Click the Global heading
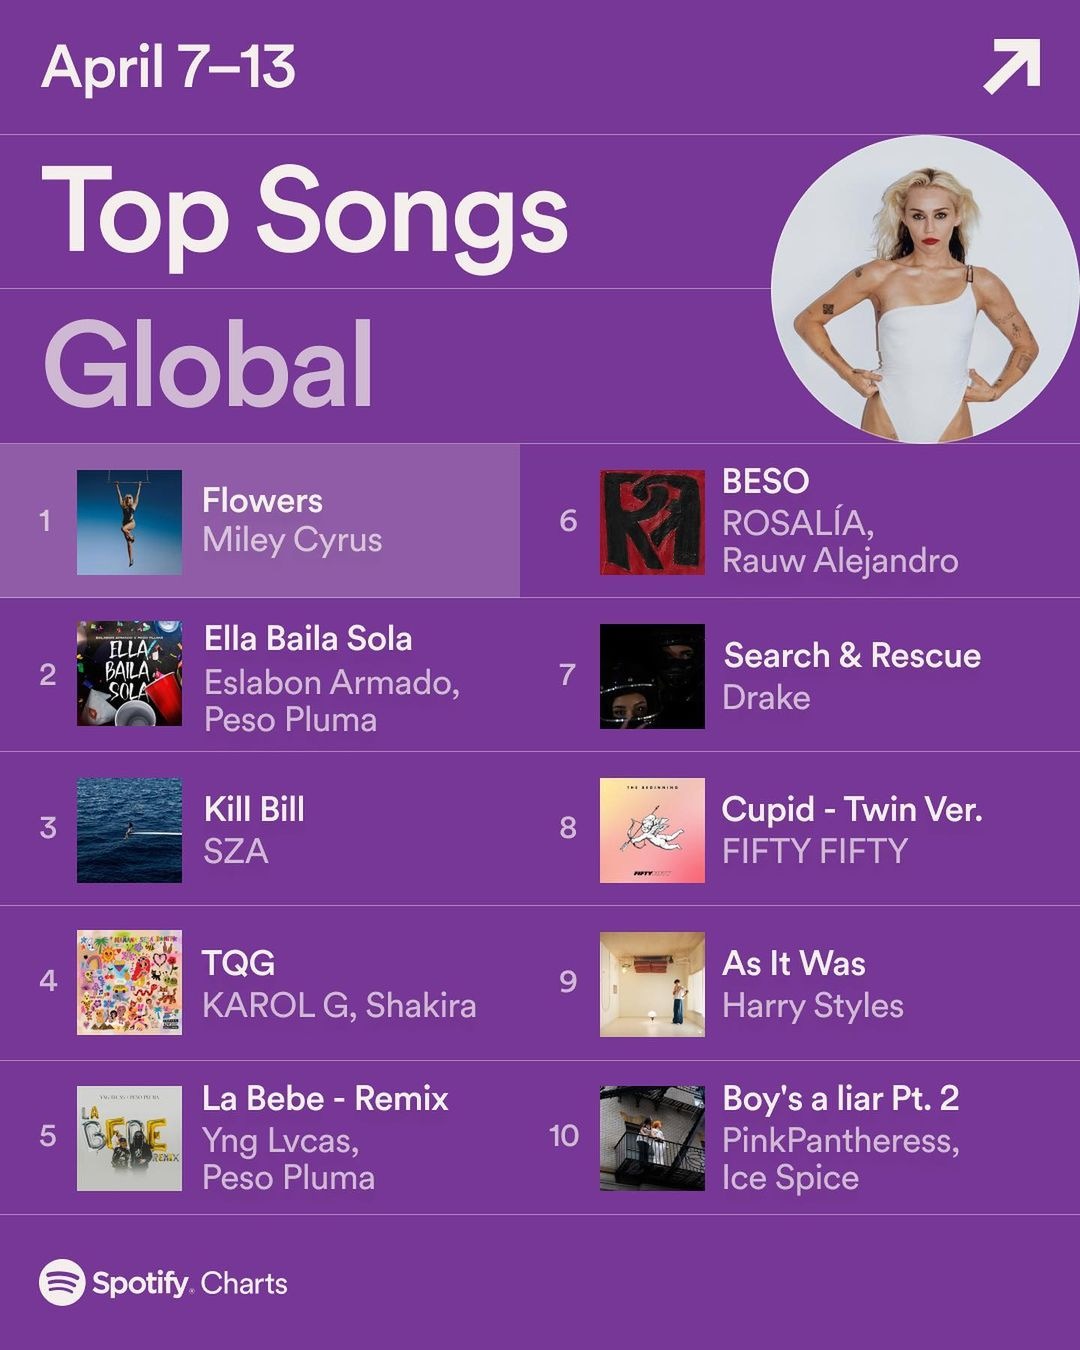The height and width of the screenshot is (1350, 1080). 209,363
